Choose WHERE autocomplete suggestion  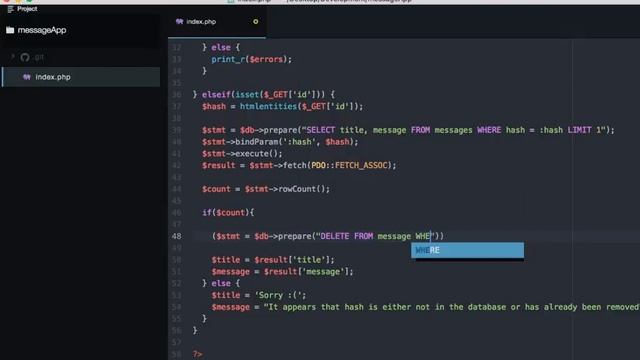(467, 250)
